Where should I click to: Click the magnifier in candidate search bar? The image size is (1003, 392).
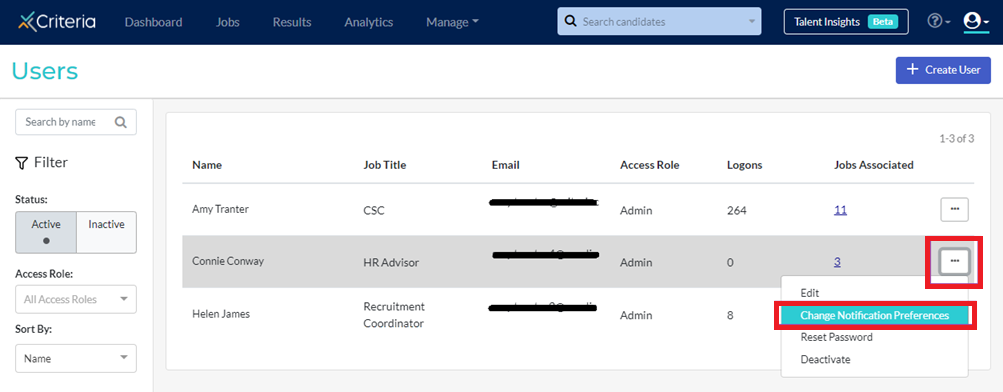pyautogui.click(x=570, y=22)
